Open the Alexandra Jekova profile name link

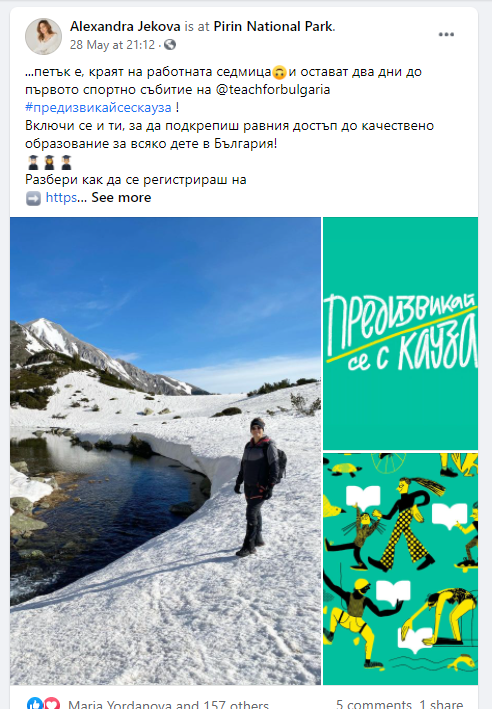click(125, 27)
